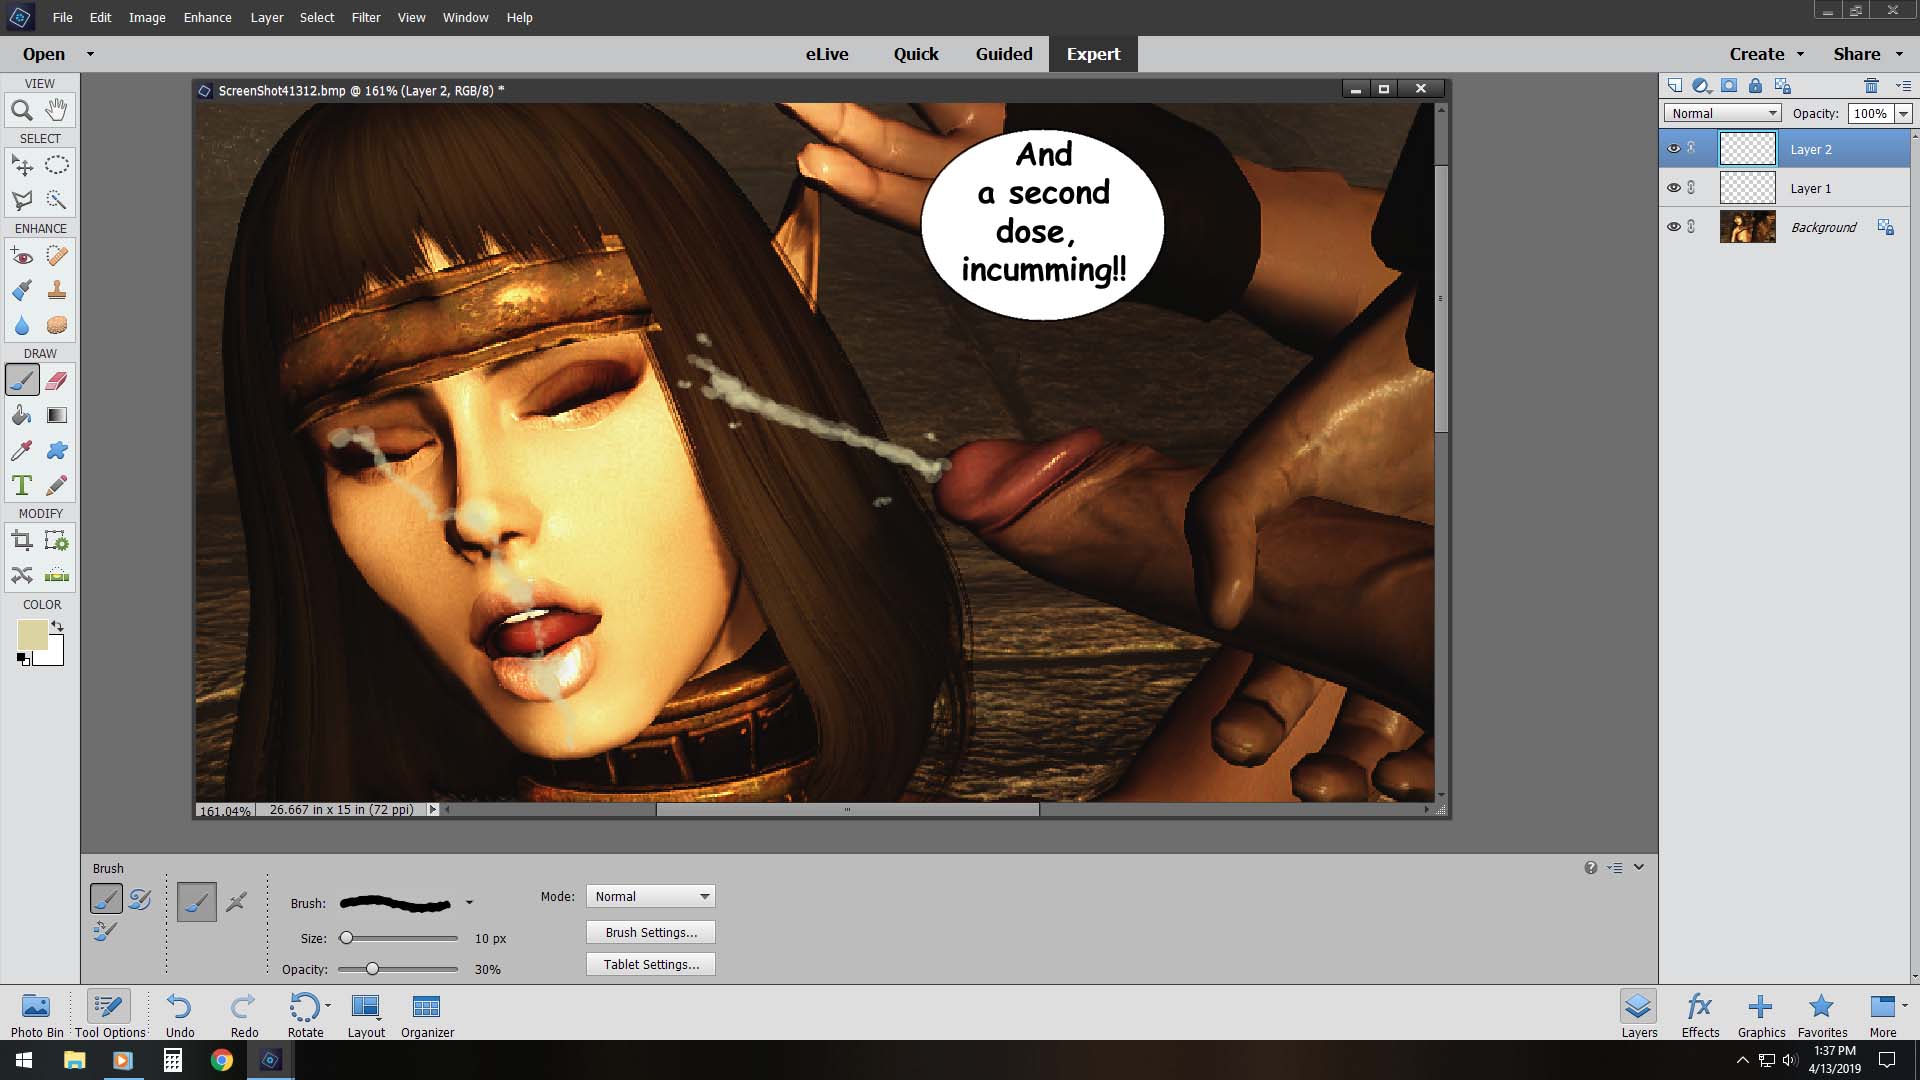This screenshot has width=1920, height=1080.
Task: Select the Smart Brush tool
Action: 22,290
